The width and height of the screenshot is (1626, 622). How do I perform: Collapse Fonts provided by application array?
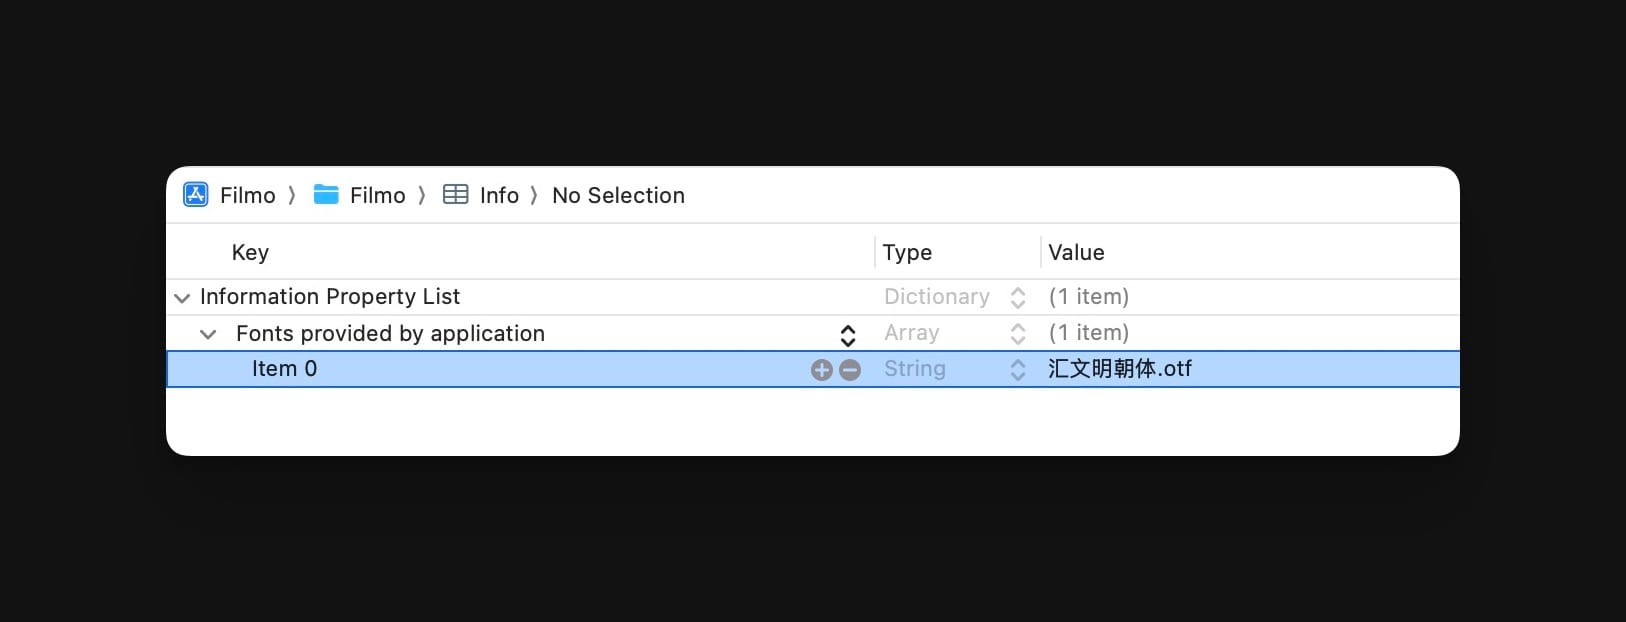(208, 334)
